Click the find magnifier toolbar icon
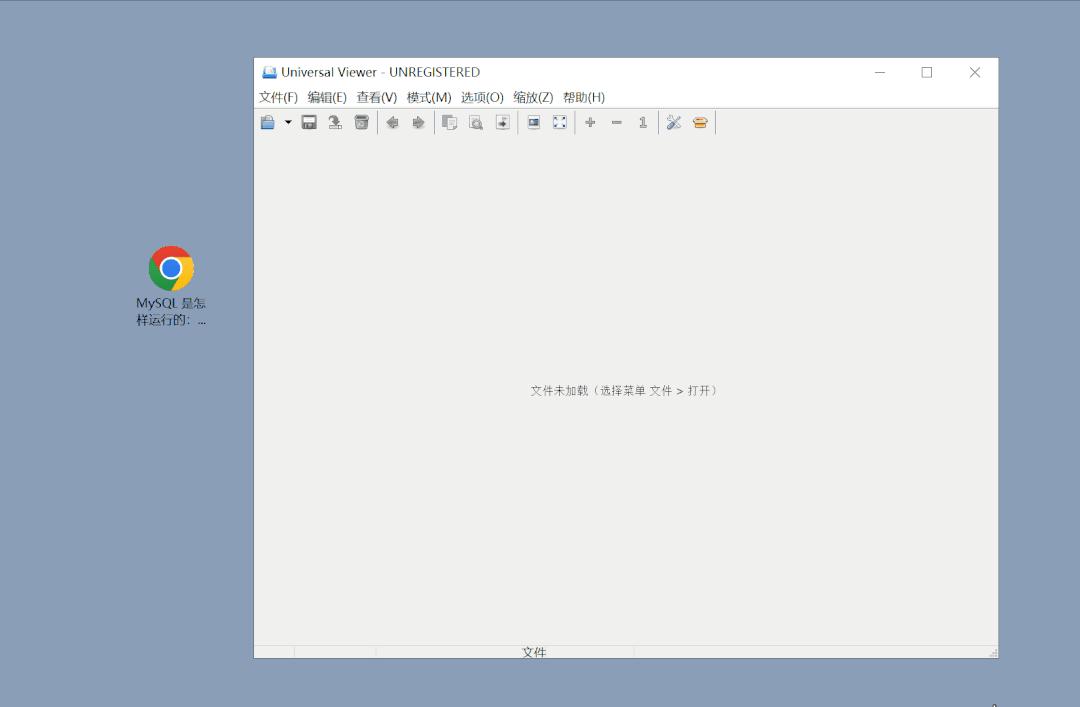1080x707 pixels. 476,122
